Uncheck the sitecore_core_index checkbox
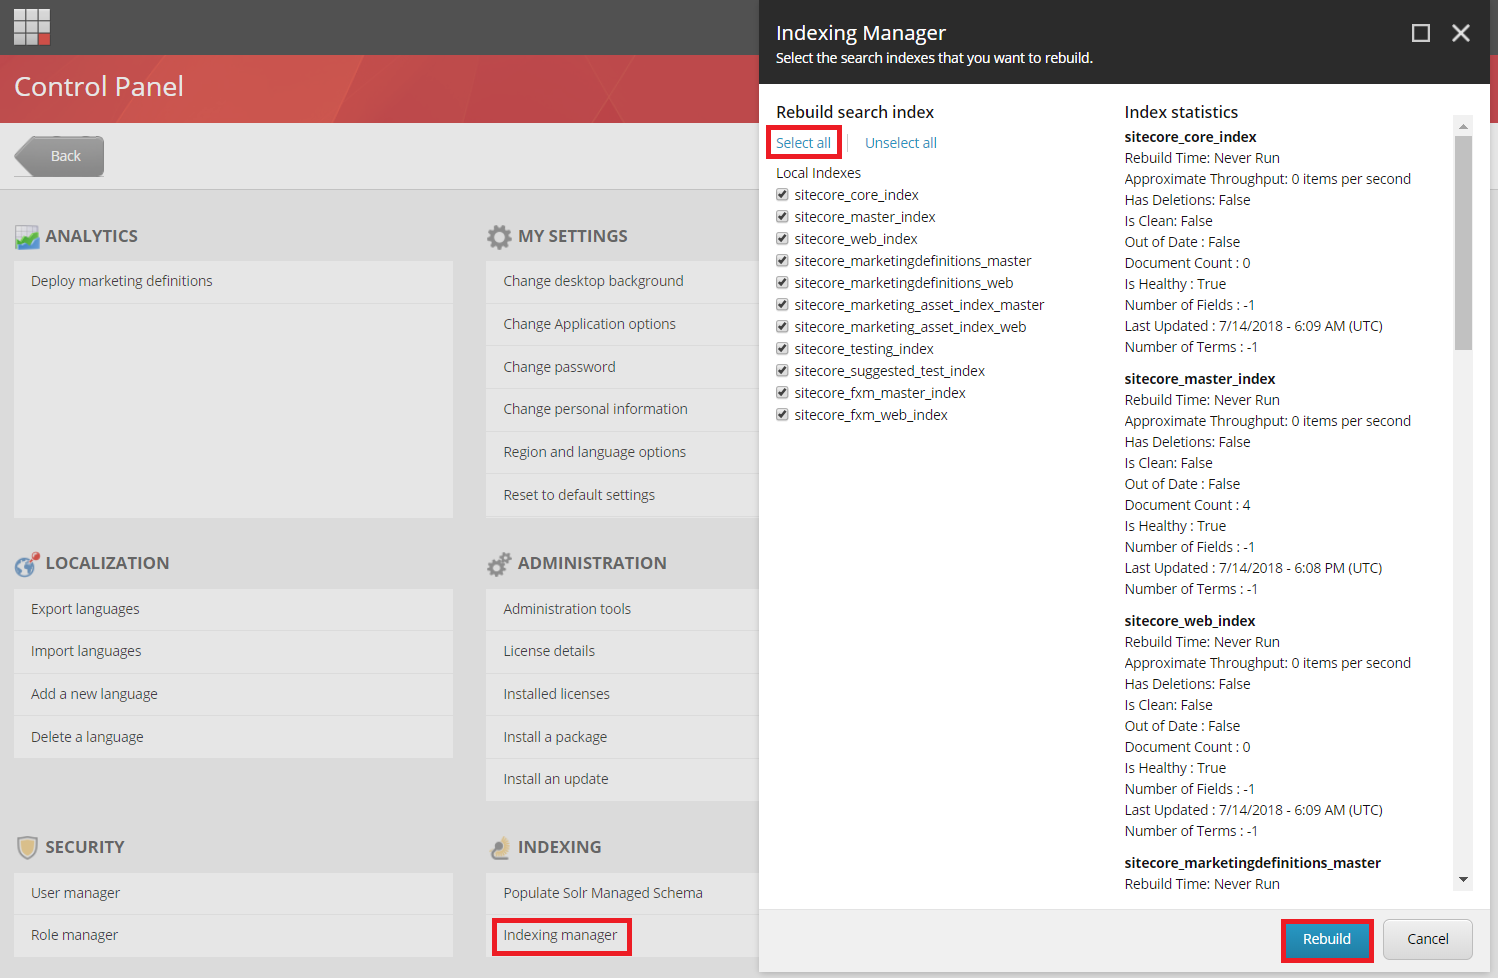The height and width of the screenshot is (978, 1498). click(x=782, y=195)
